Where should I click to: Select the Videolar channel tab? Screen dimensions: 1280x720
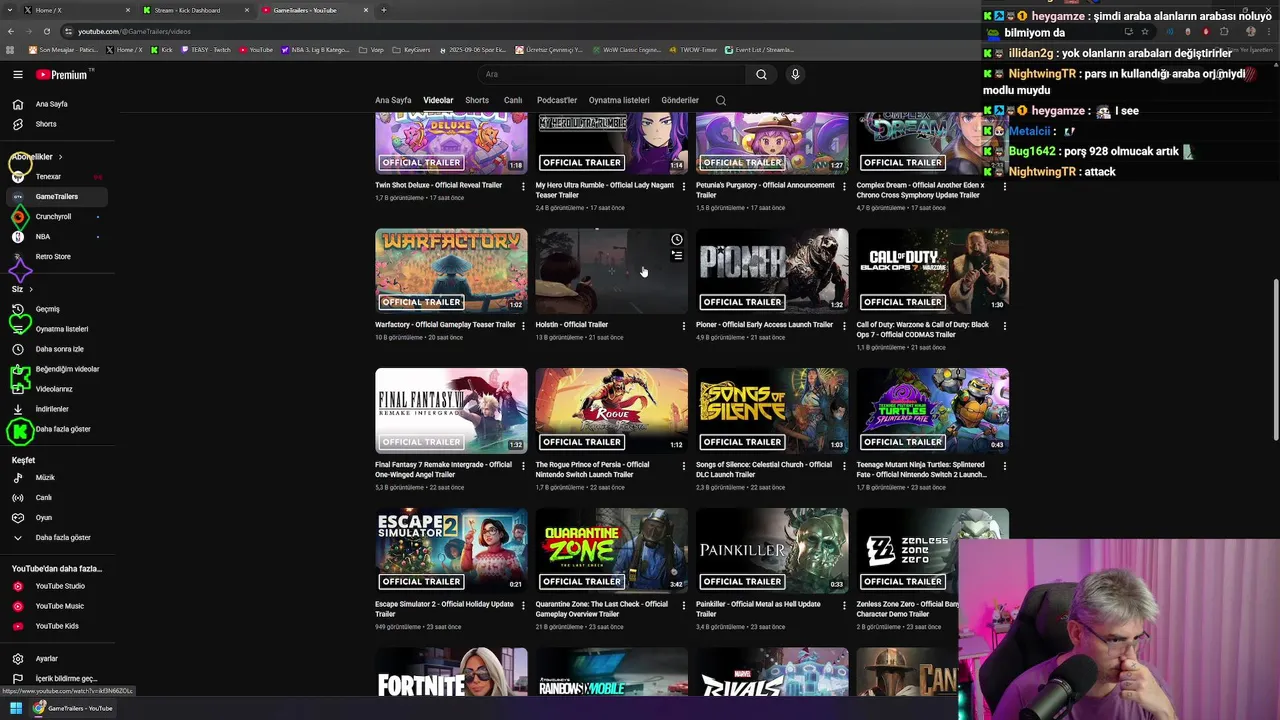pyautogui.click(x=438, y=100)
